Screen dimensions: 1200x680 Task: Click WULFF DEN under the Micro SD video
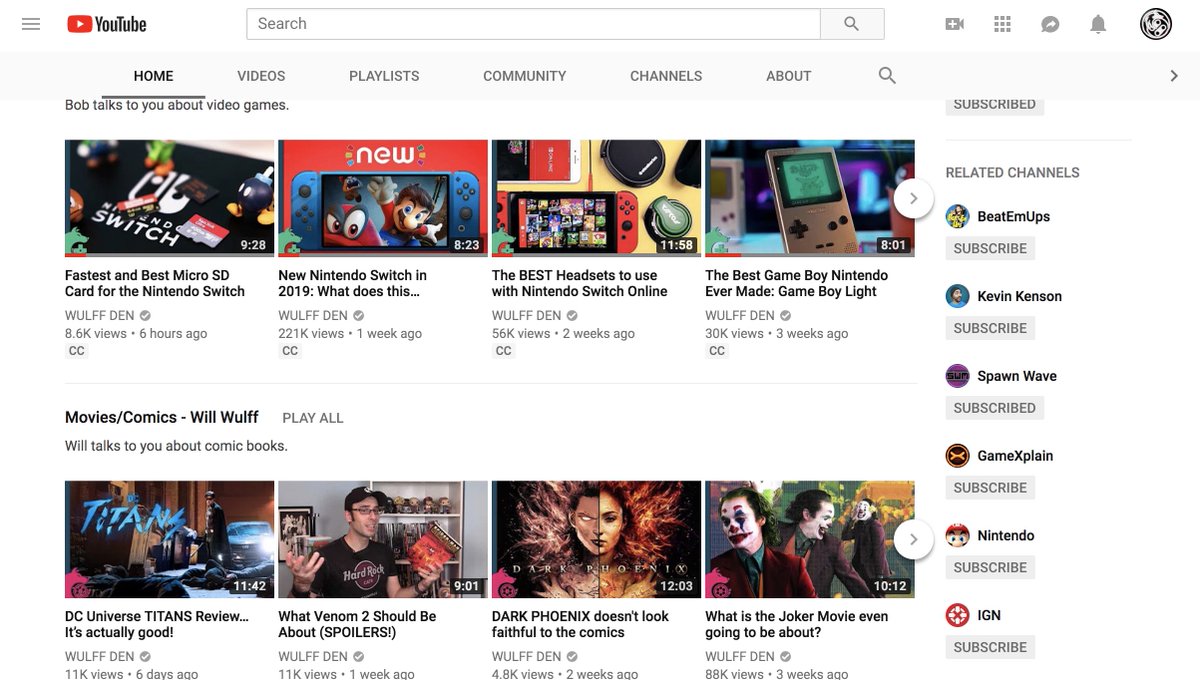(x=100, y=316)
